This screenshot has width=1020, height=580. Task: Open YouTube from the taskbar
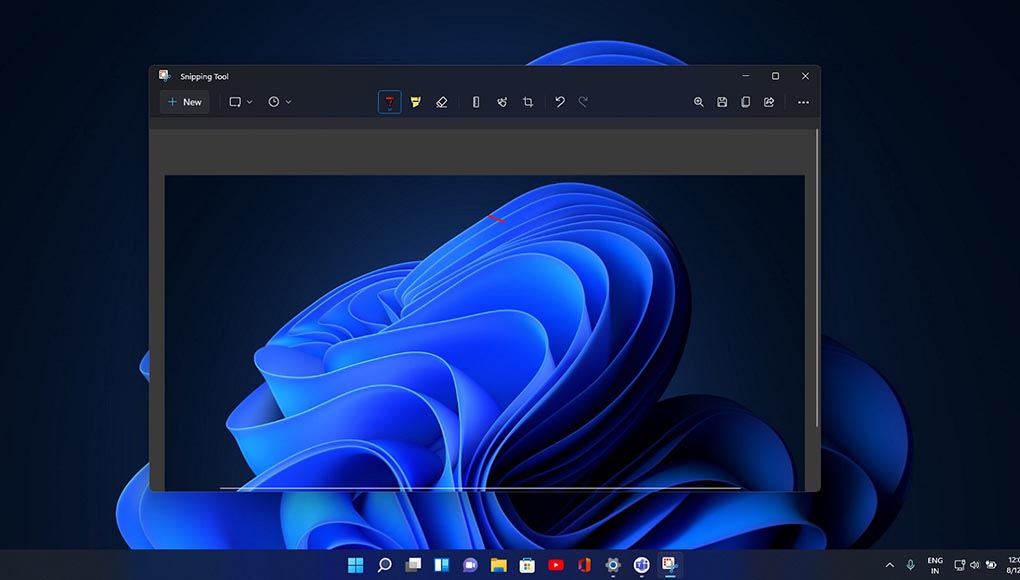[556, 564]
